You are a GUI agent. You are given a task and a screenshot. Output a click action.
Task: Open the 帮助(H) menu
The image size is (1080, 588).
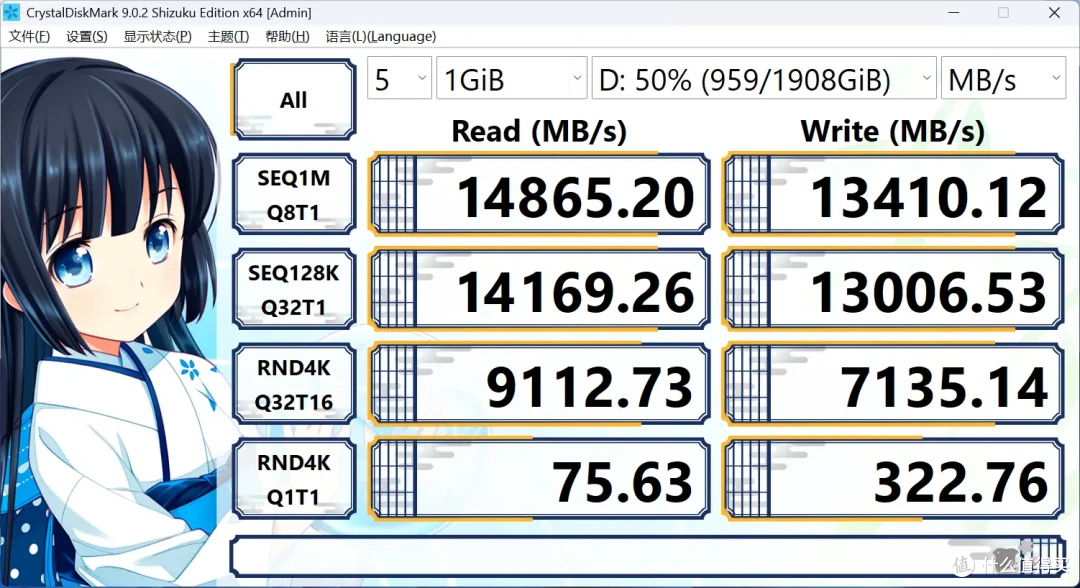point(287,36)
